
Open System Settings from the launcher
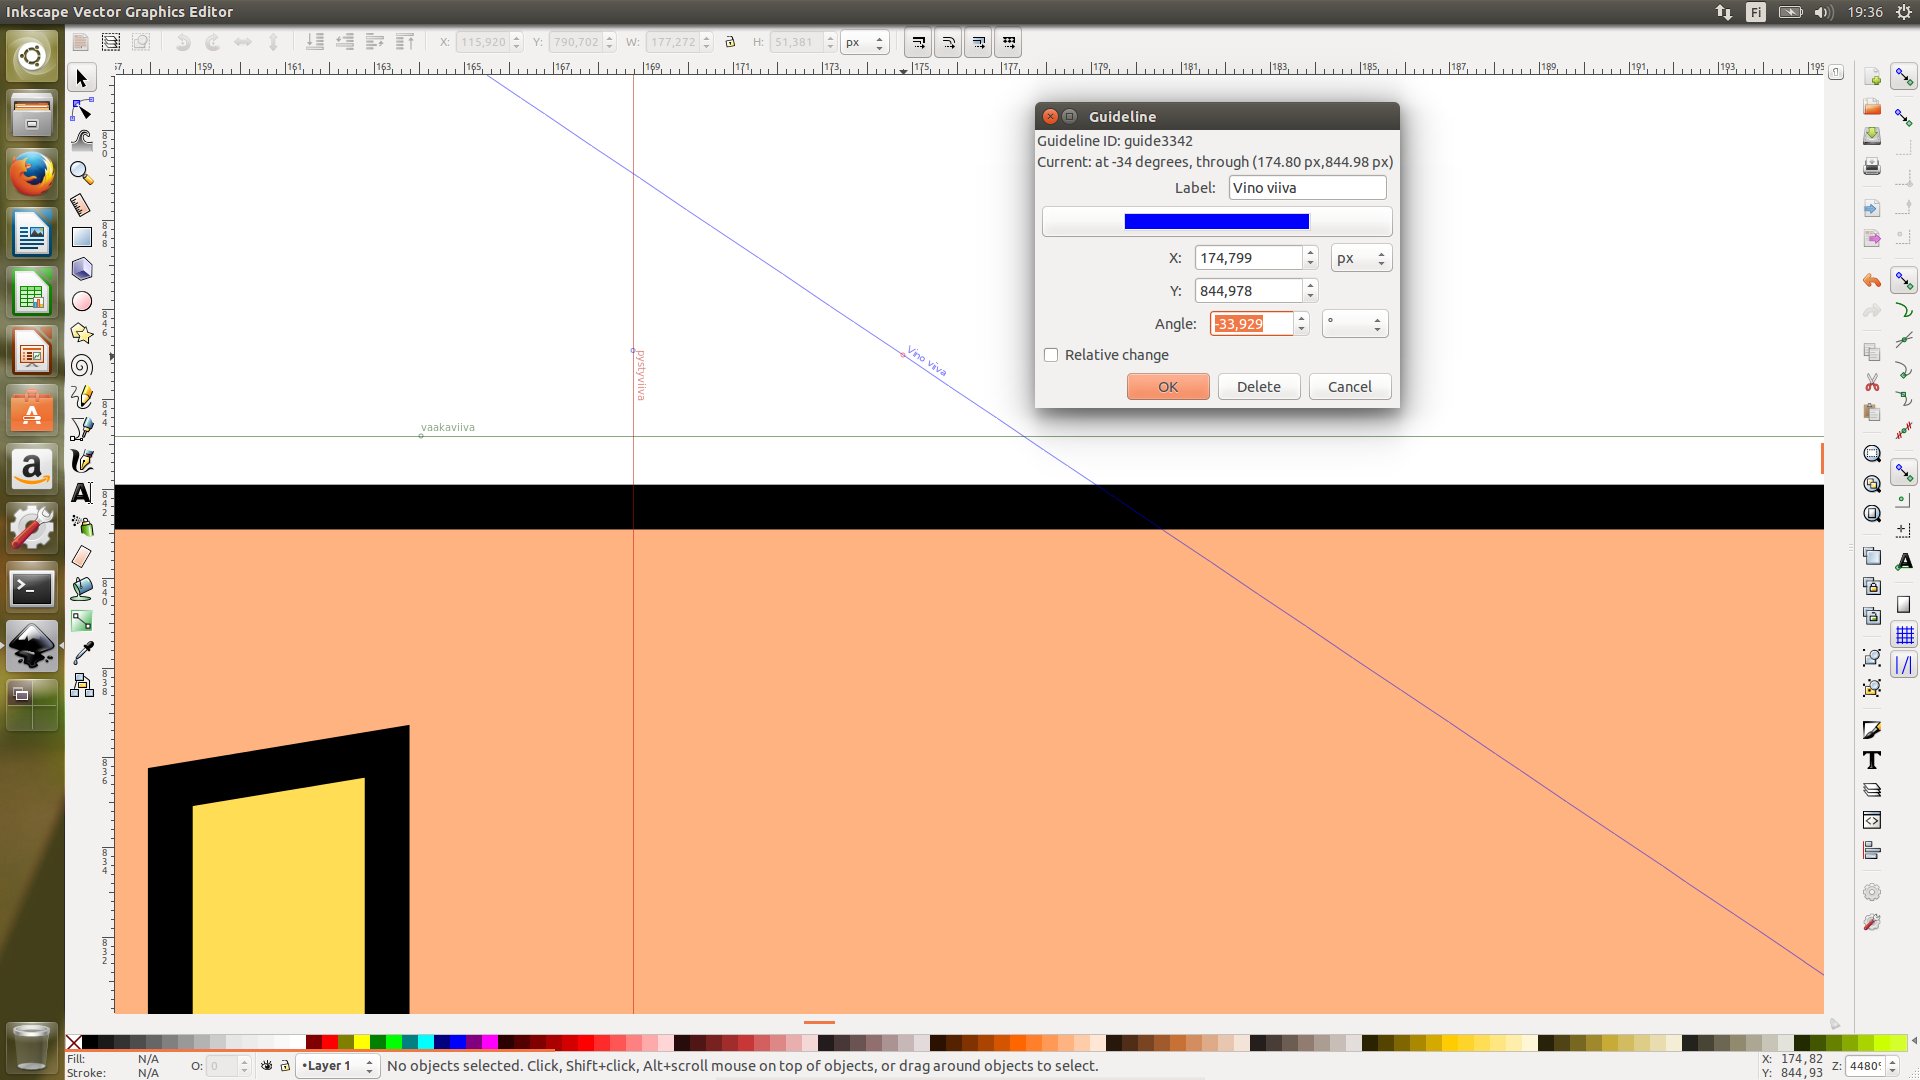point(32,527)
